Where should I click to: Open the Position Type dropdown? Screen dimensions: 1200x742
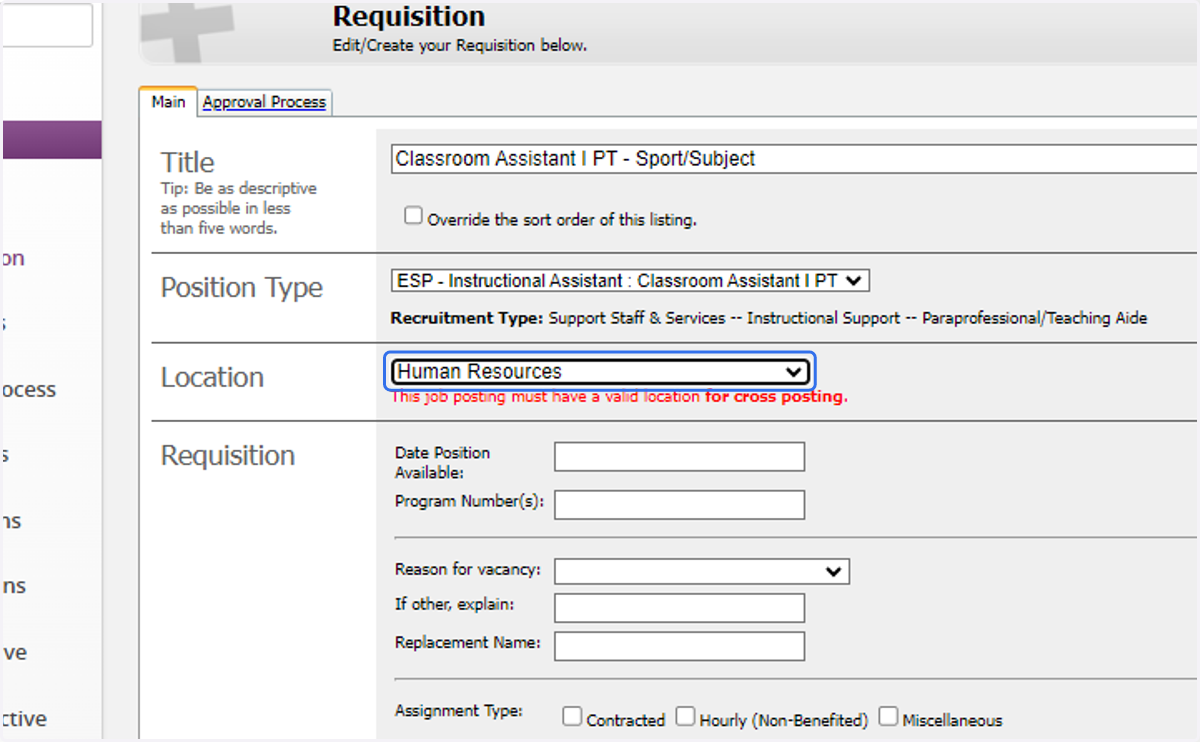click(x=631, y=281)
